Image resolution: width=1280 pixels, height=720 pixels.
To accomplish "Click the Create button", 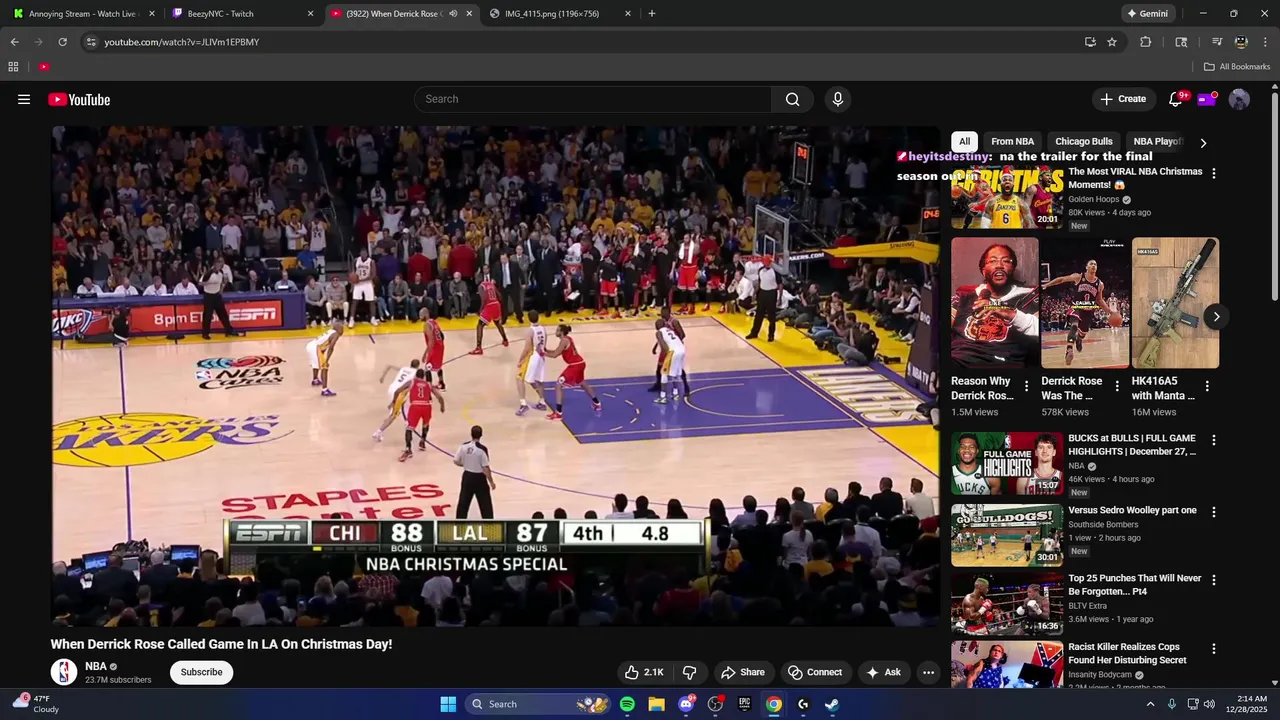I will click(1123, 99).
